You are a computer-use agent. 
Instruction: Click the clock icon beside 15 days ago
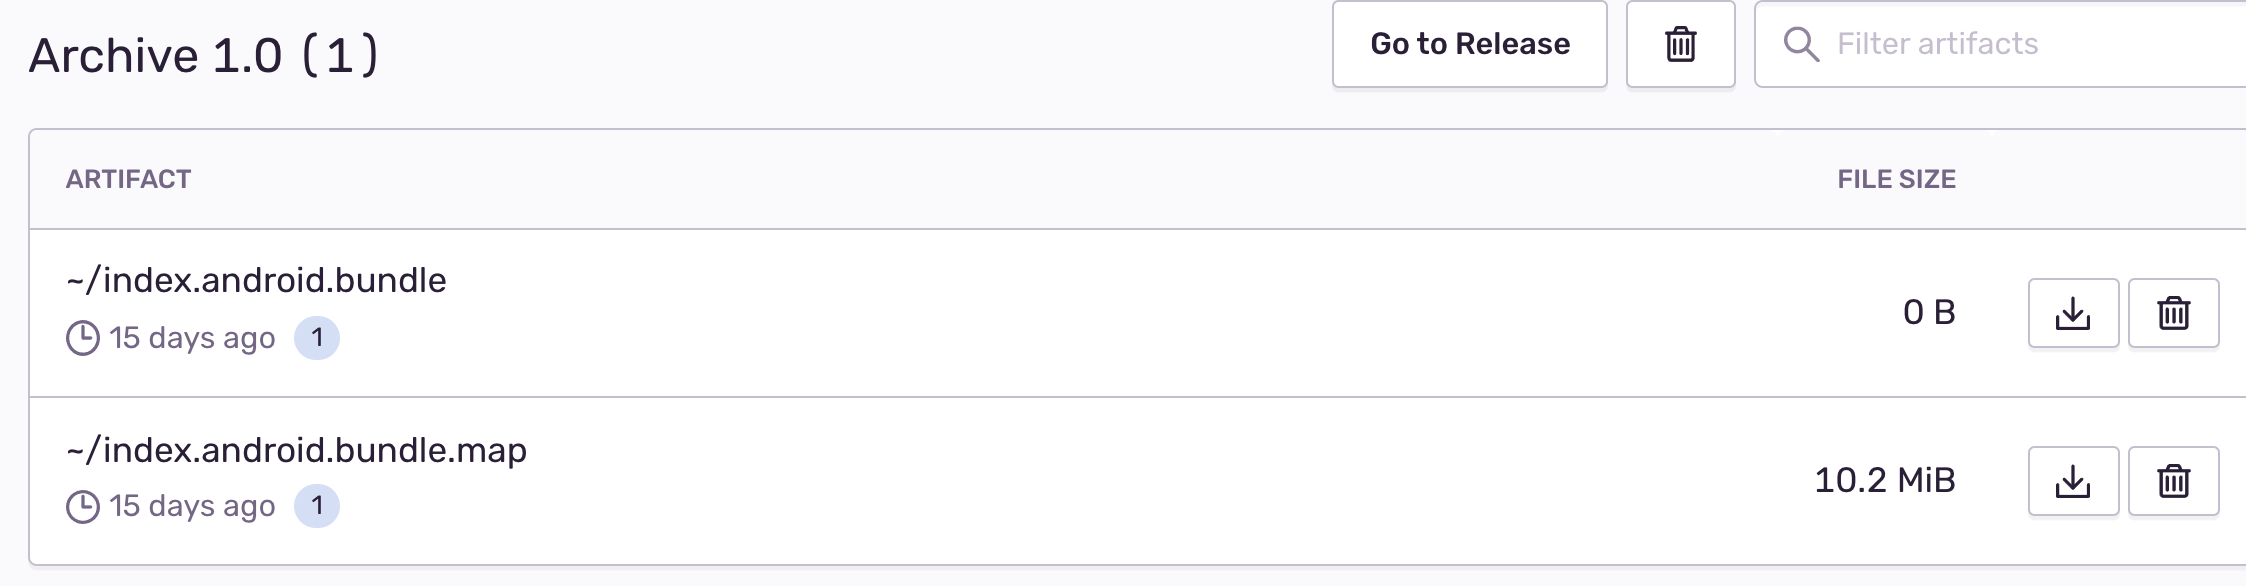click(x=83, y=337)
